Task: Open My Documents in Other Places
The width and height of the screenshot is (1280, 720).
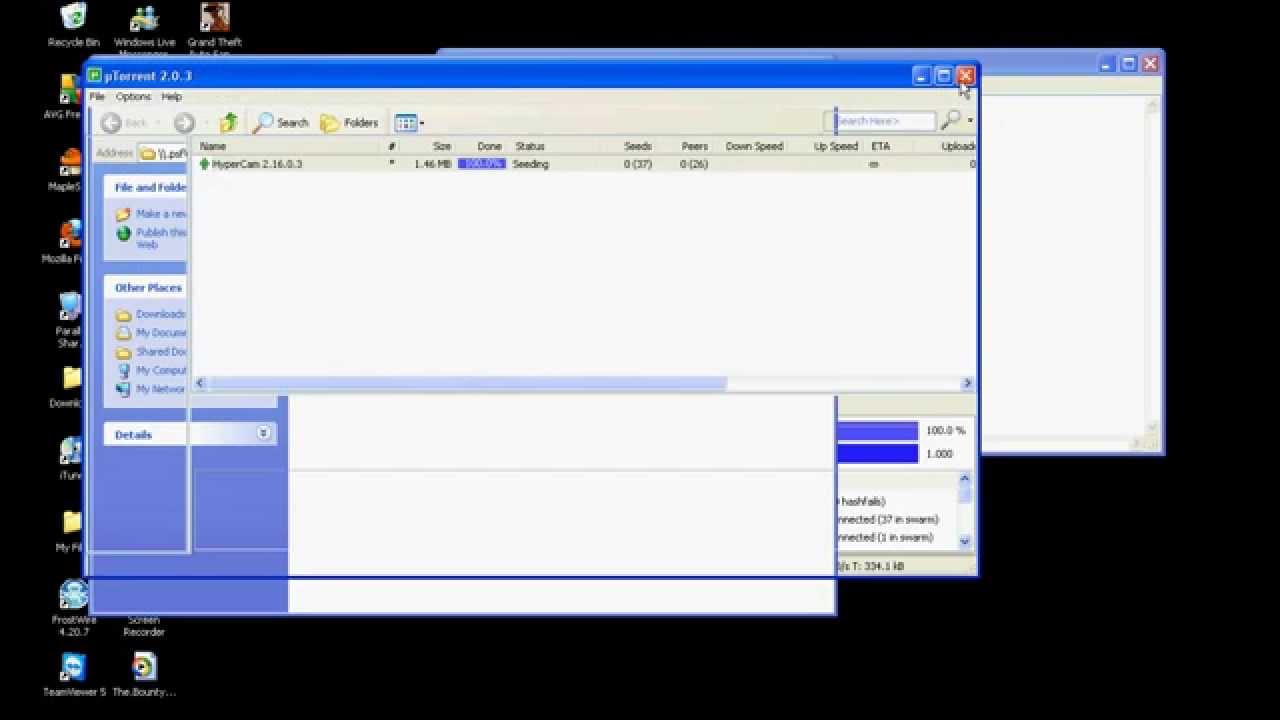Action: click(x=151, y=333)
